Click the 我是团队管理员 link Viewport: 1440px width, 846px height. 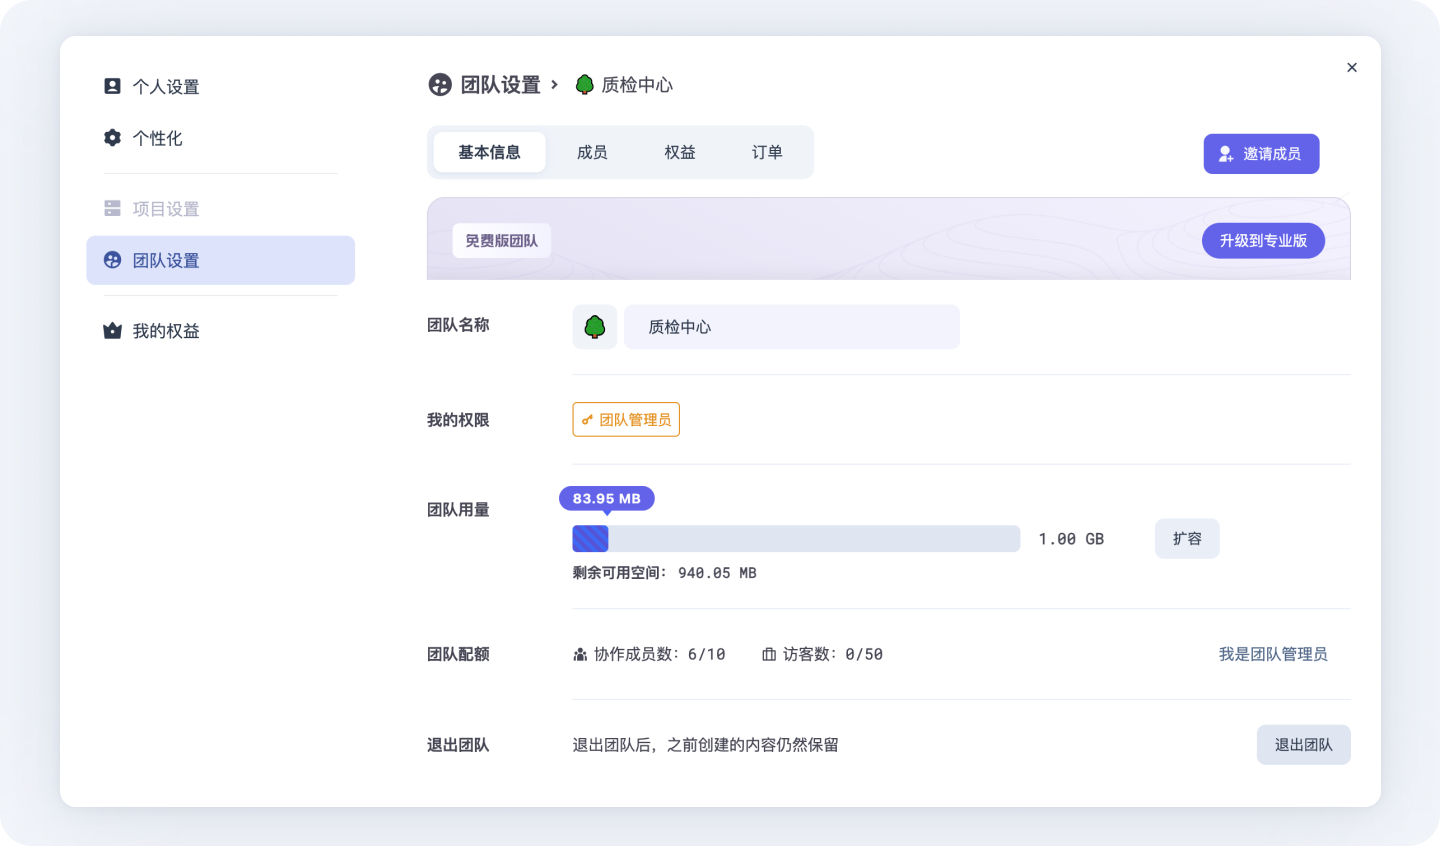tap(1273, 654)
